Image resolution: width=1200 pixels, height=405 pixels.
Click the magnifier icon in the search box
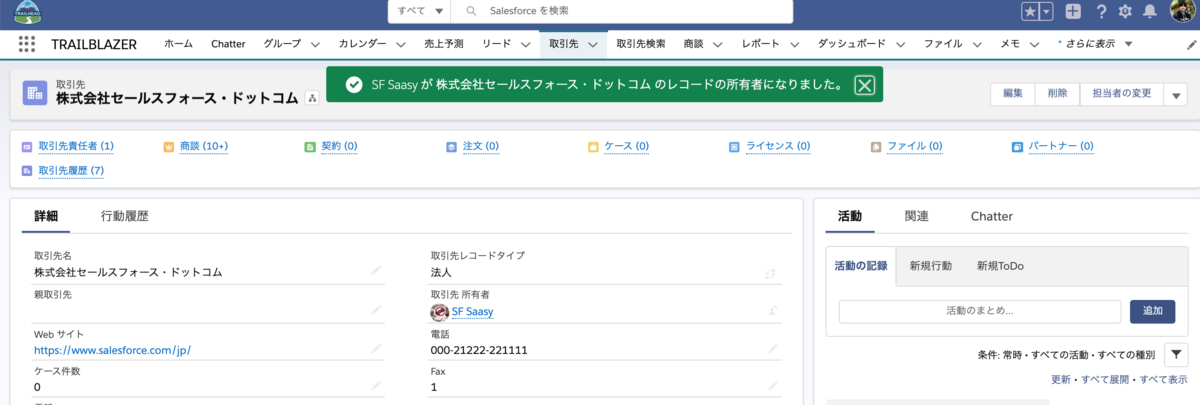click(x=470, y=10)
